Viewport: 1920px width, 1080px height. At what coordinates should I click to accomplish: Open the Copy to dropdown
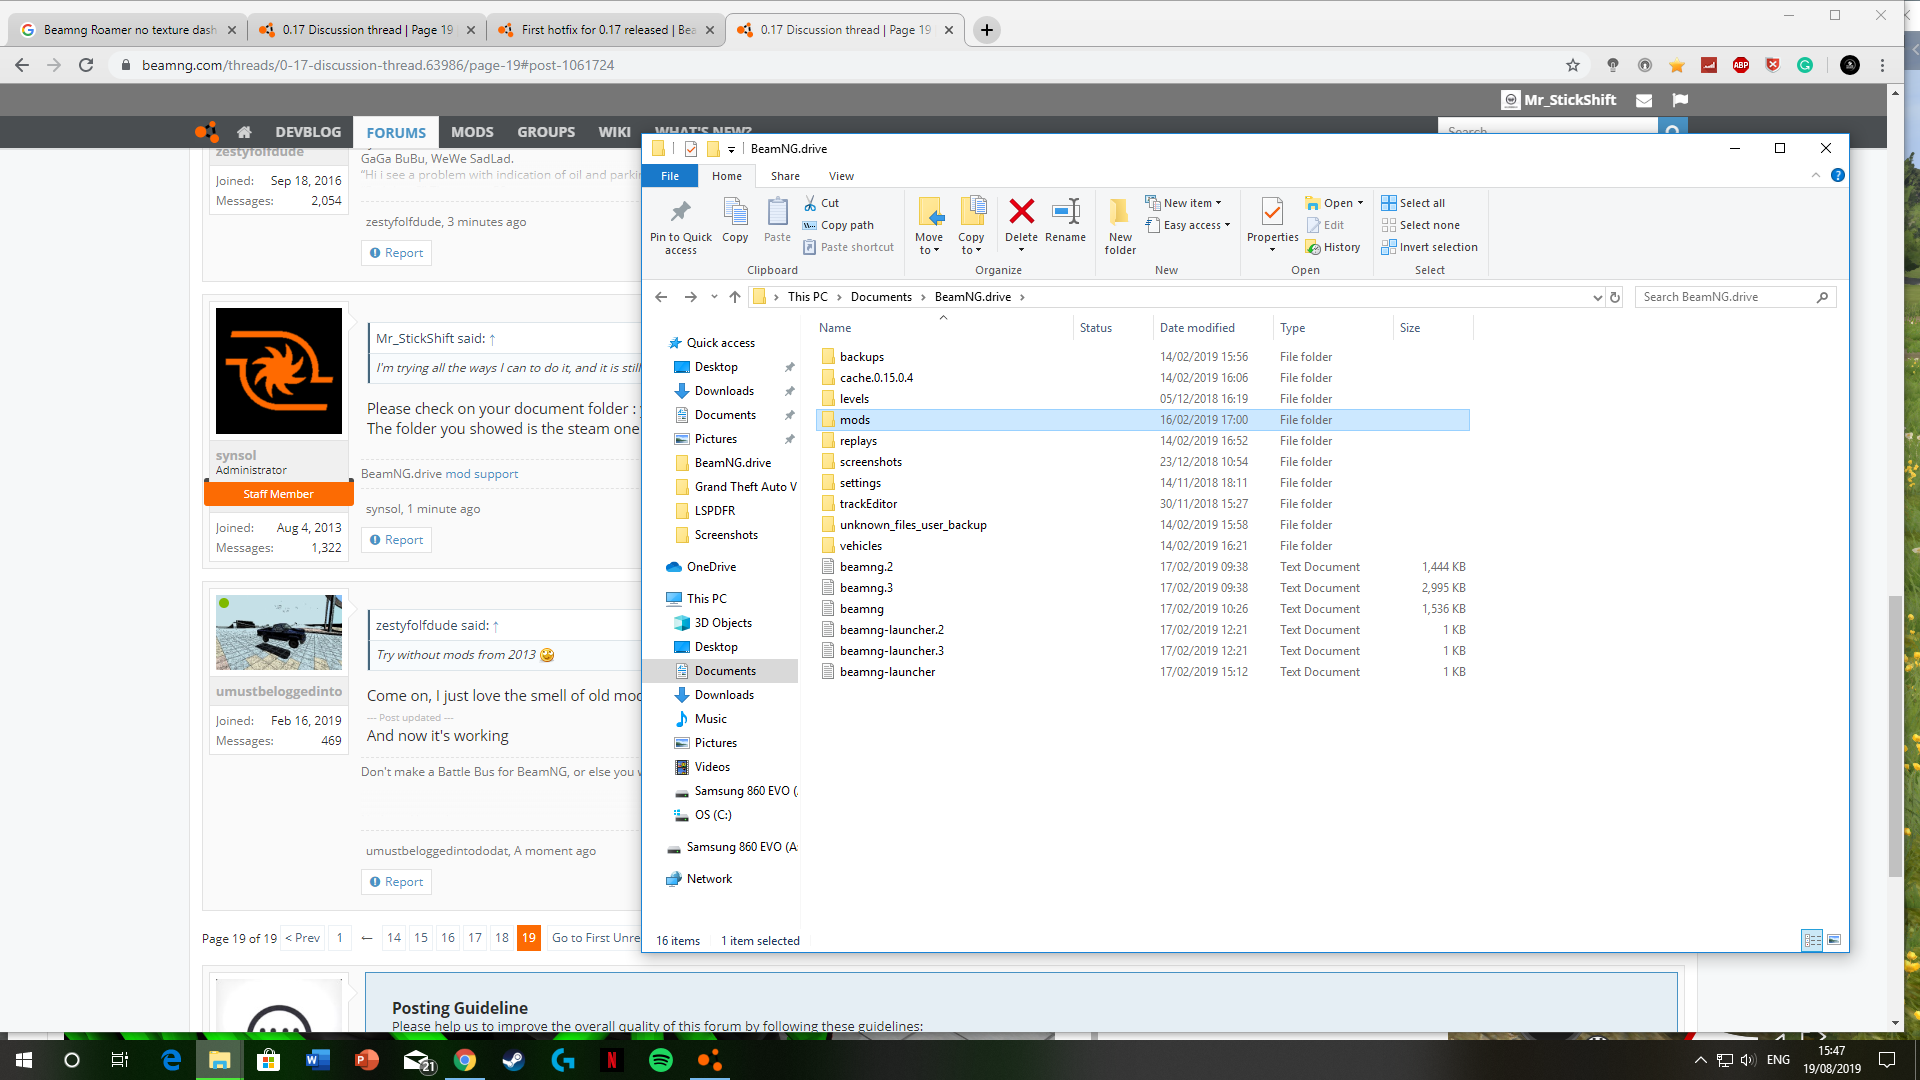pyautogui.click(x=971, y=244)
